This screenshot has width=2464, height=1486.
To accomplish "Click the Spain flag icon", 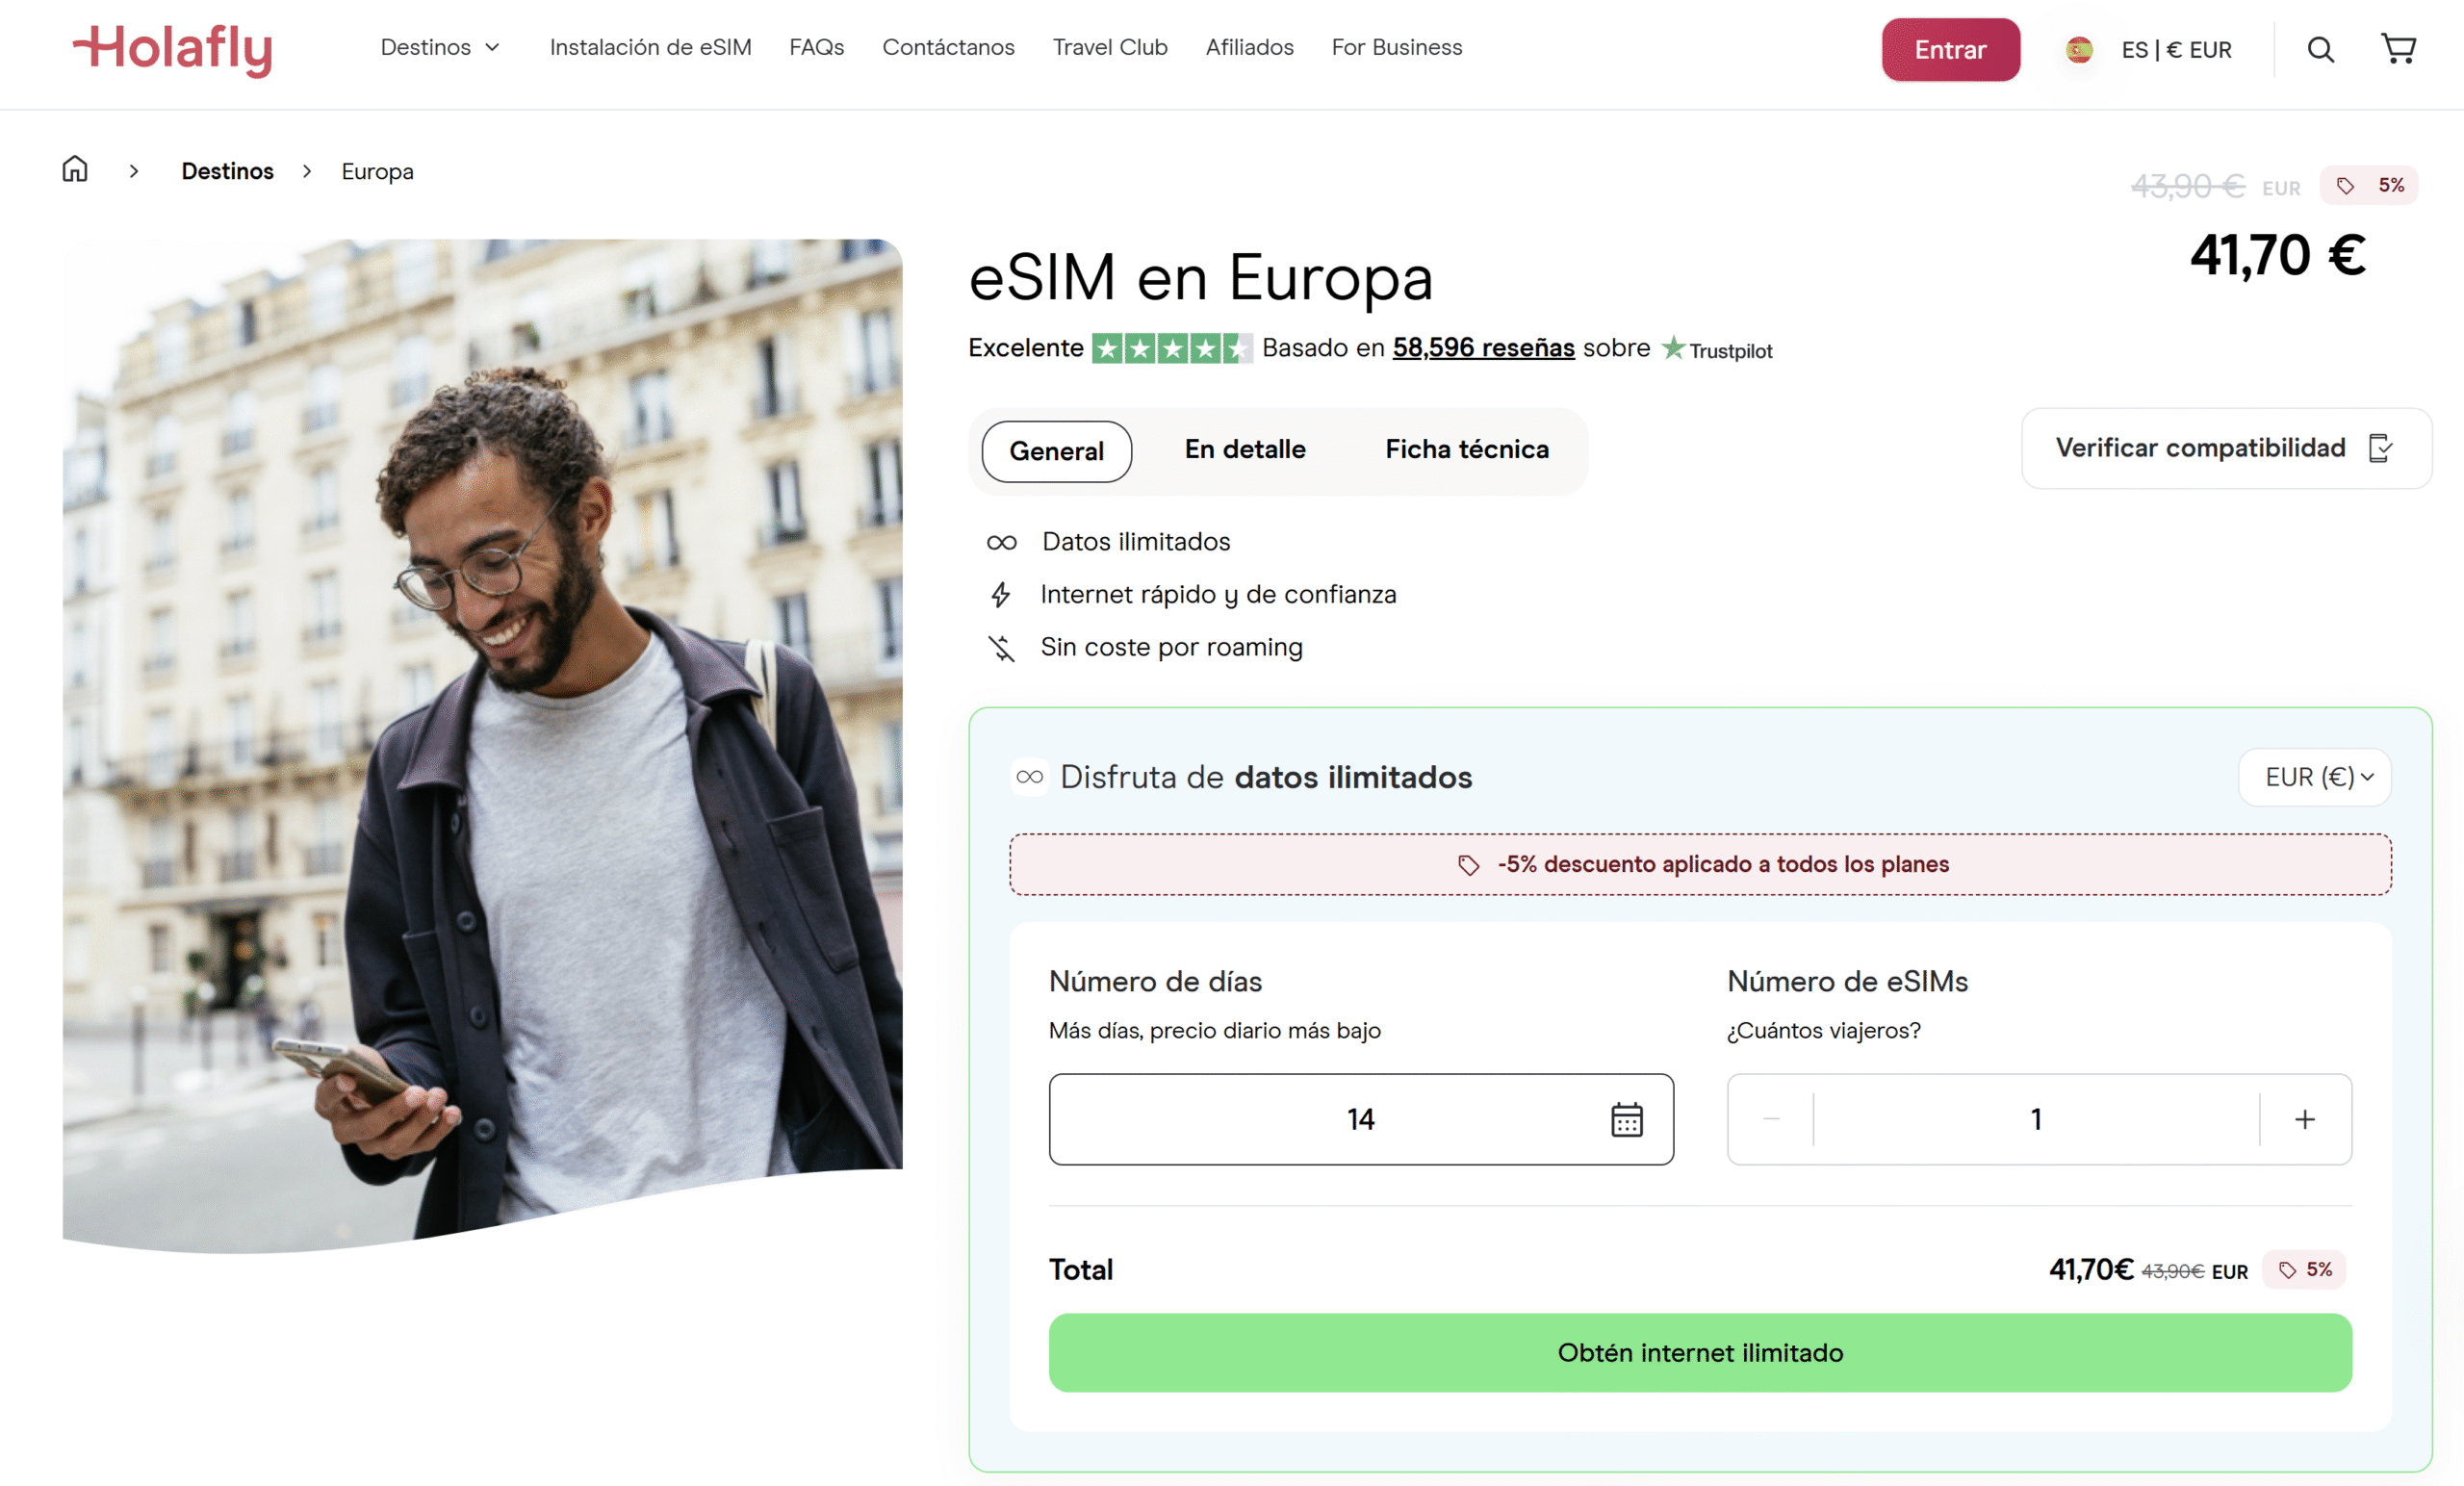I will [x=2079, y=50].
